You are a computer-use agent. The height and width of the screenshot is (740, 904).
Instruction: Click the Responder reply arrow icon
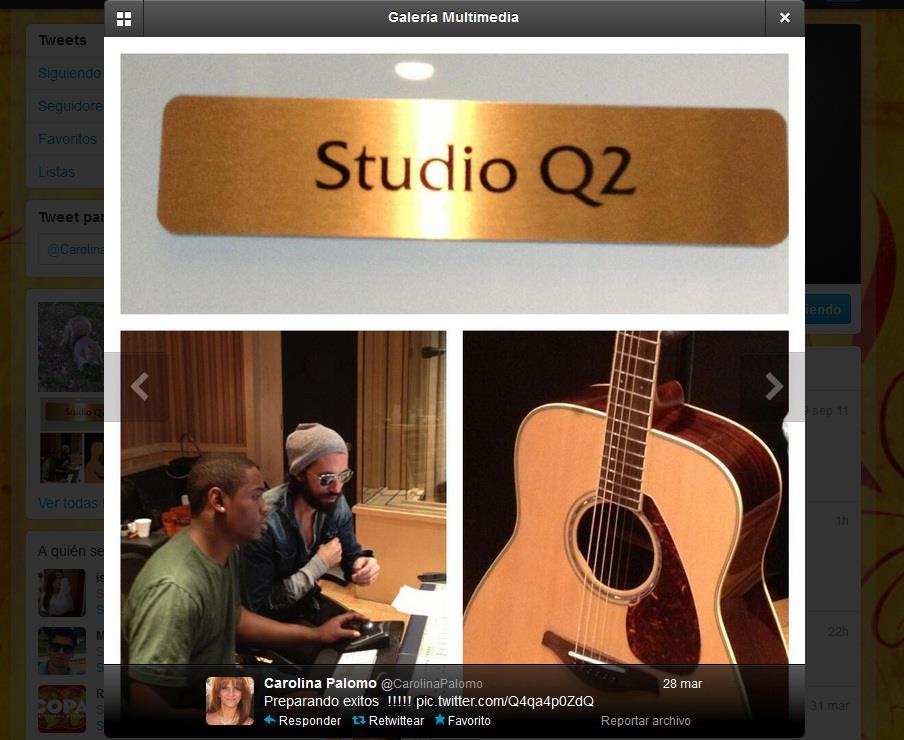[269, 720]
